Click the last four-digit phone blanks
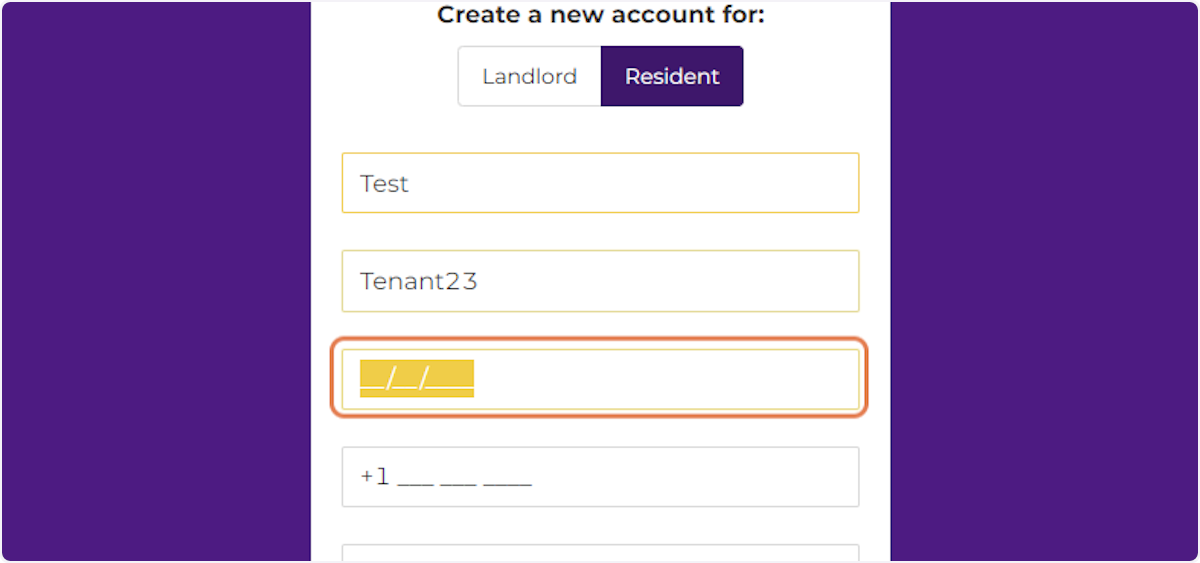 507,479
